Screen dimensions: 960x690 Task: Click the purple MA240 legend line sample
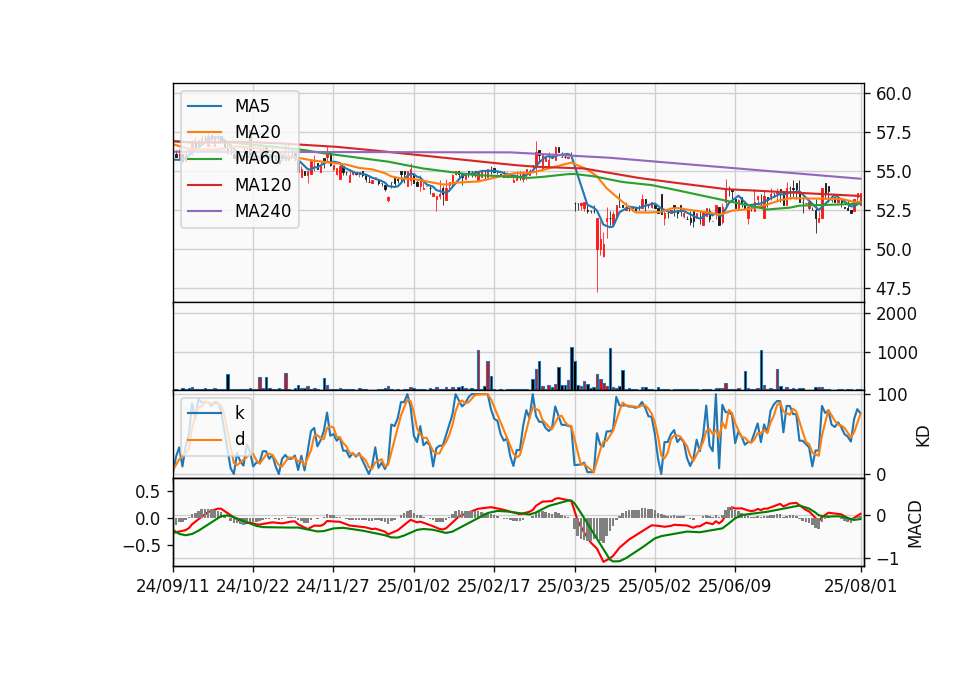coord(204,211)
